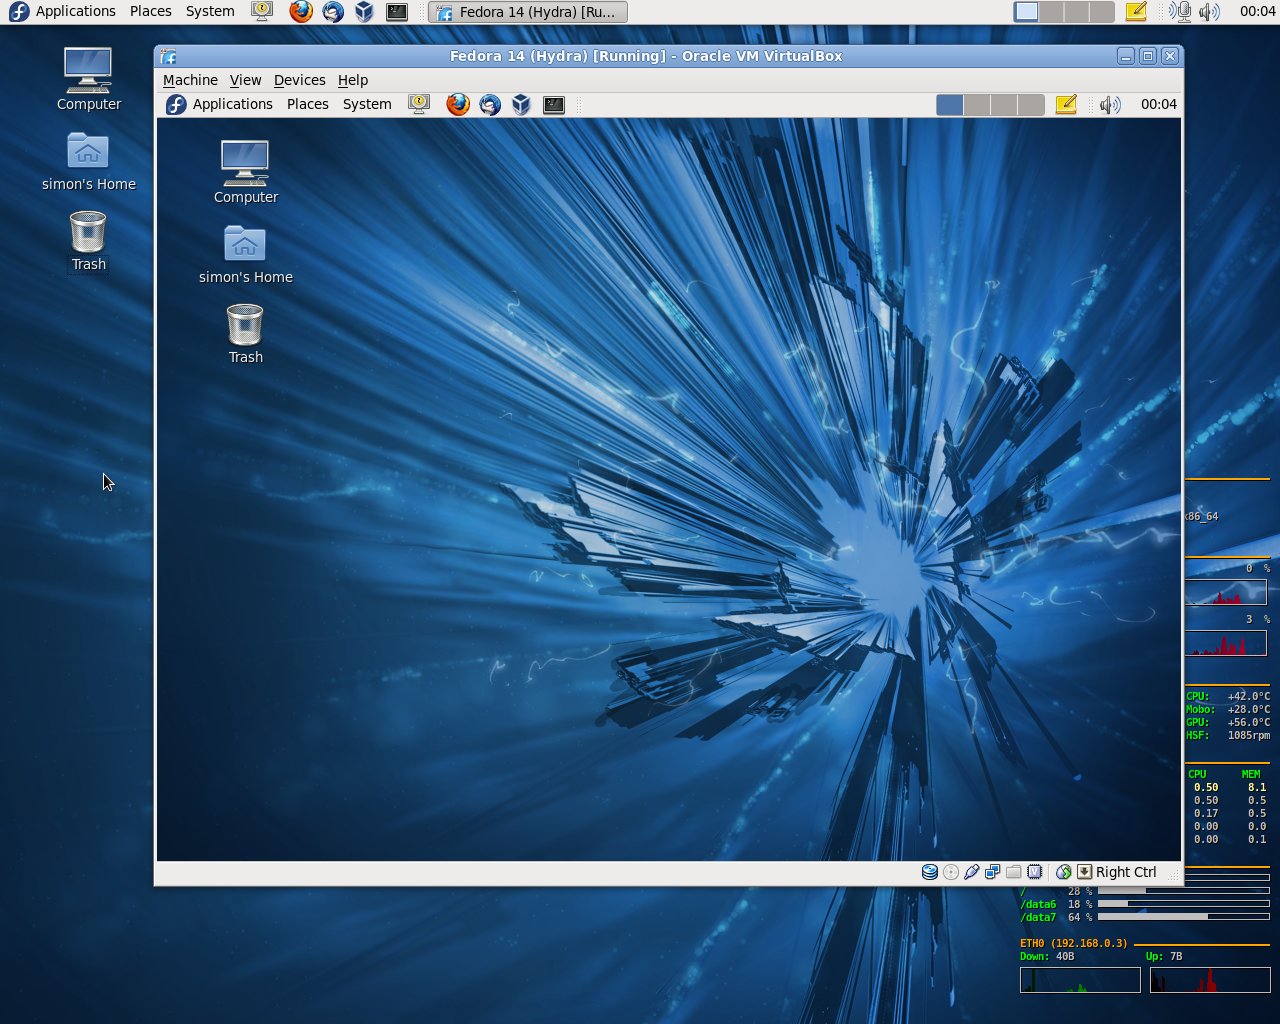
Task: Click ETH0 (192.168.0.3) network label
Action: coord(1074,943)
